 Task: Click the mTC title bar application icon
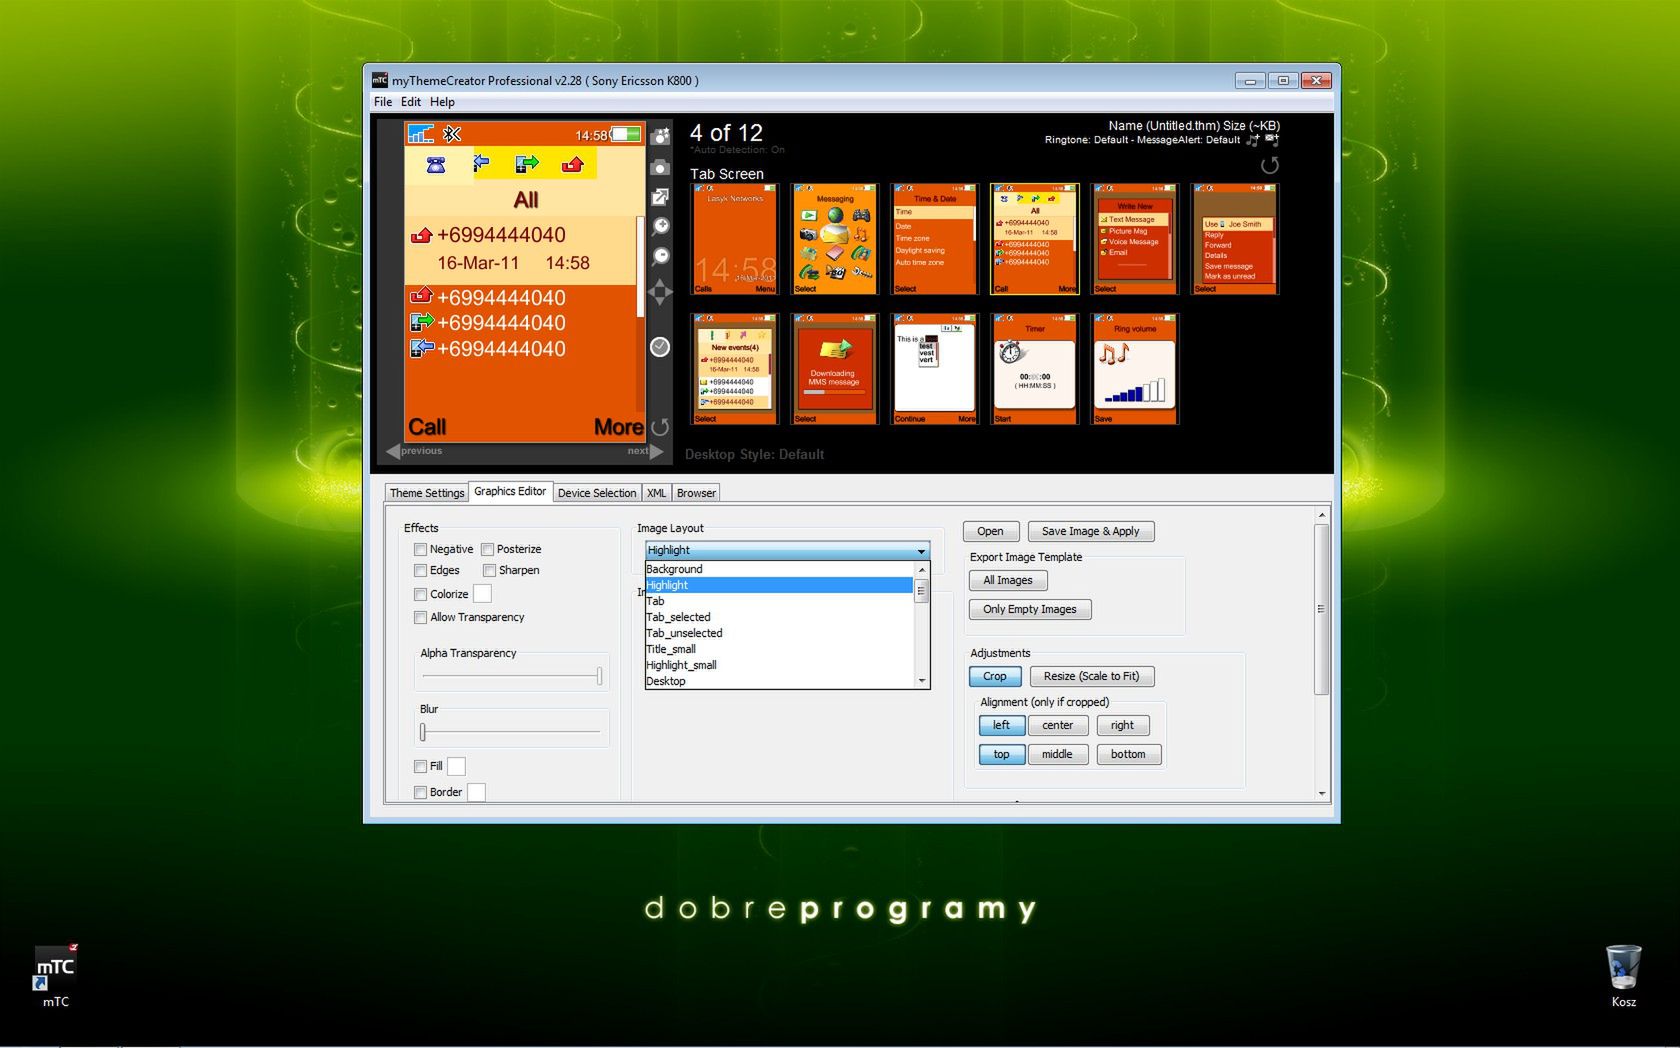[x=380, y=80]
